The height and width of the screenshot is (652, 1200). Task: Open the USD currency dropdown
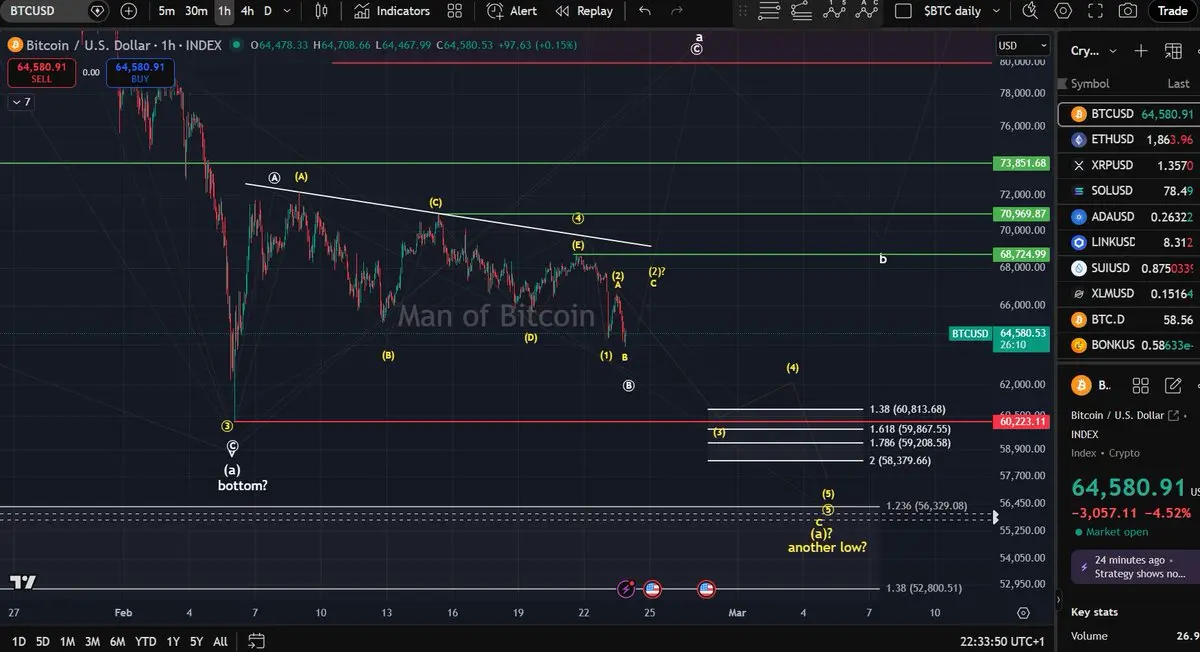(1022, 45)
